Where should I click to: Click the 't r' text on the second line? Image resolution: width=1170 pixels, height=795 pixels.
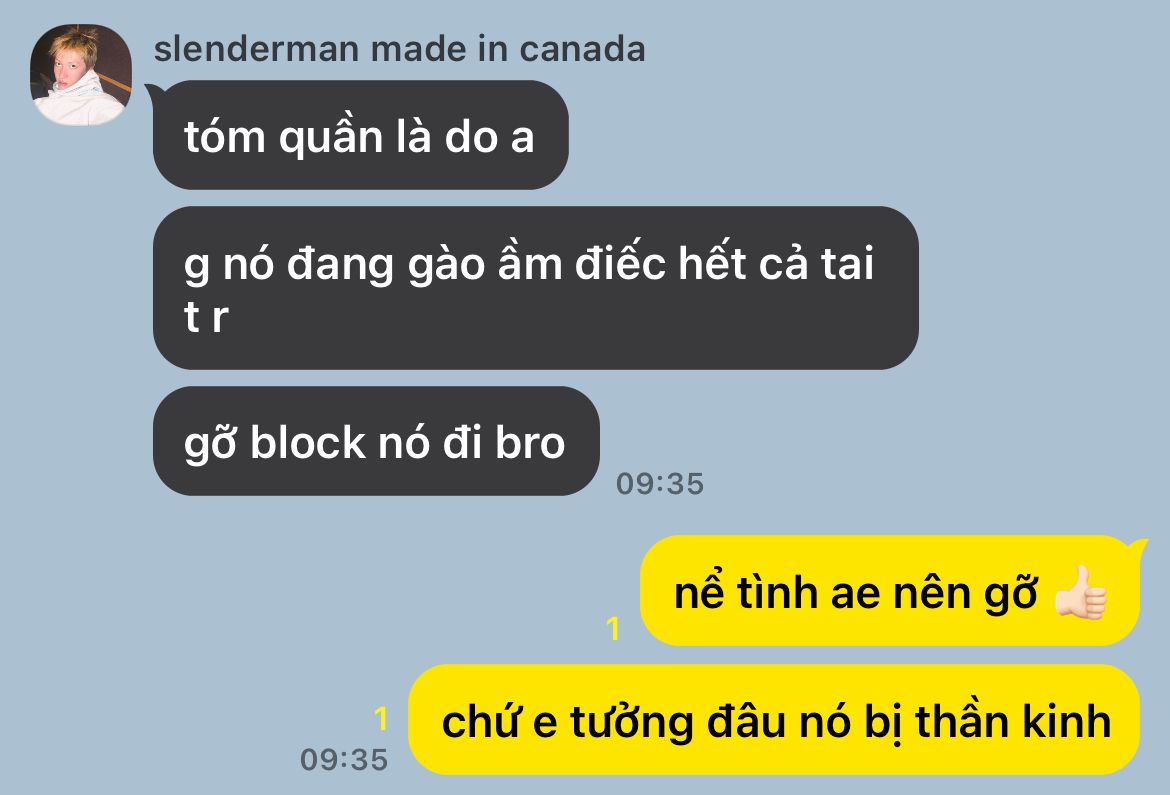[x=206, y=317]
